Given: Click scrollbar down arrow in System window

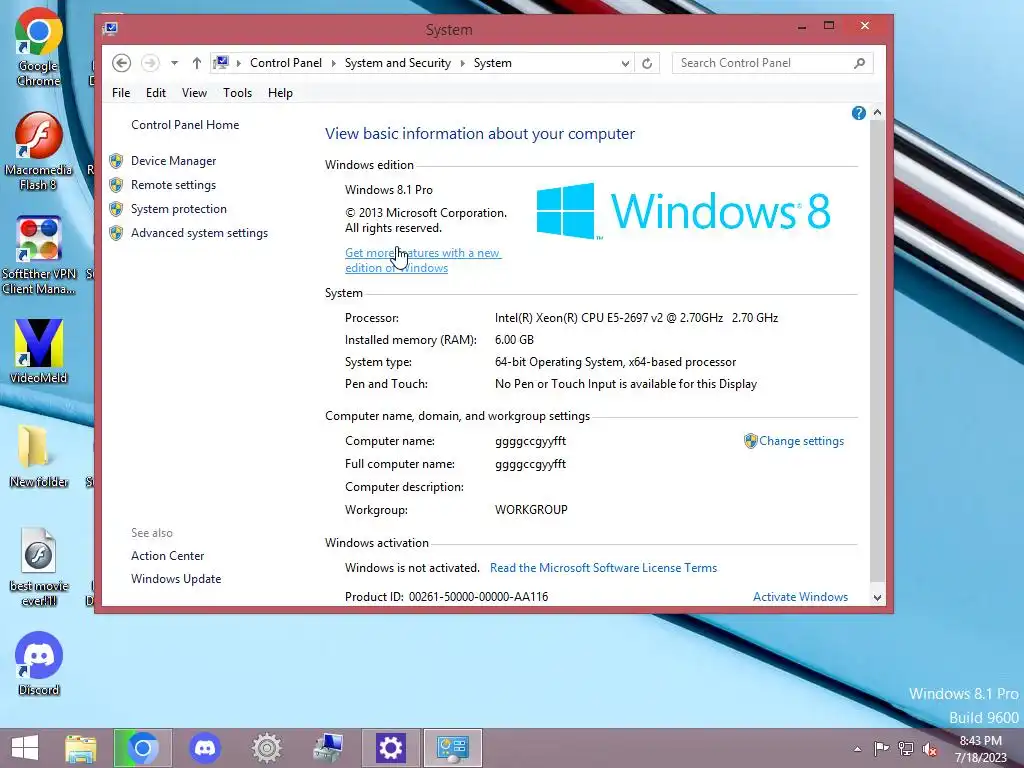Looking at the screenshot, I should (x=877, y=598).
